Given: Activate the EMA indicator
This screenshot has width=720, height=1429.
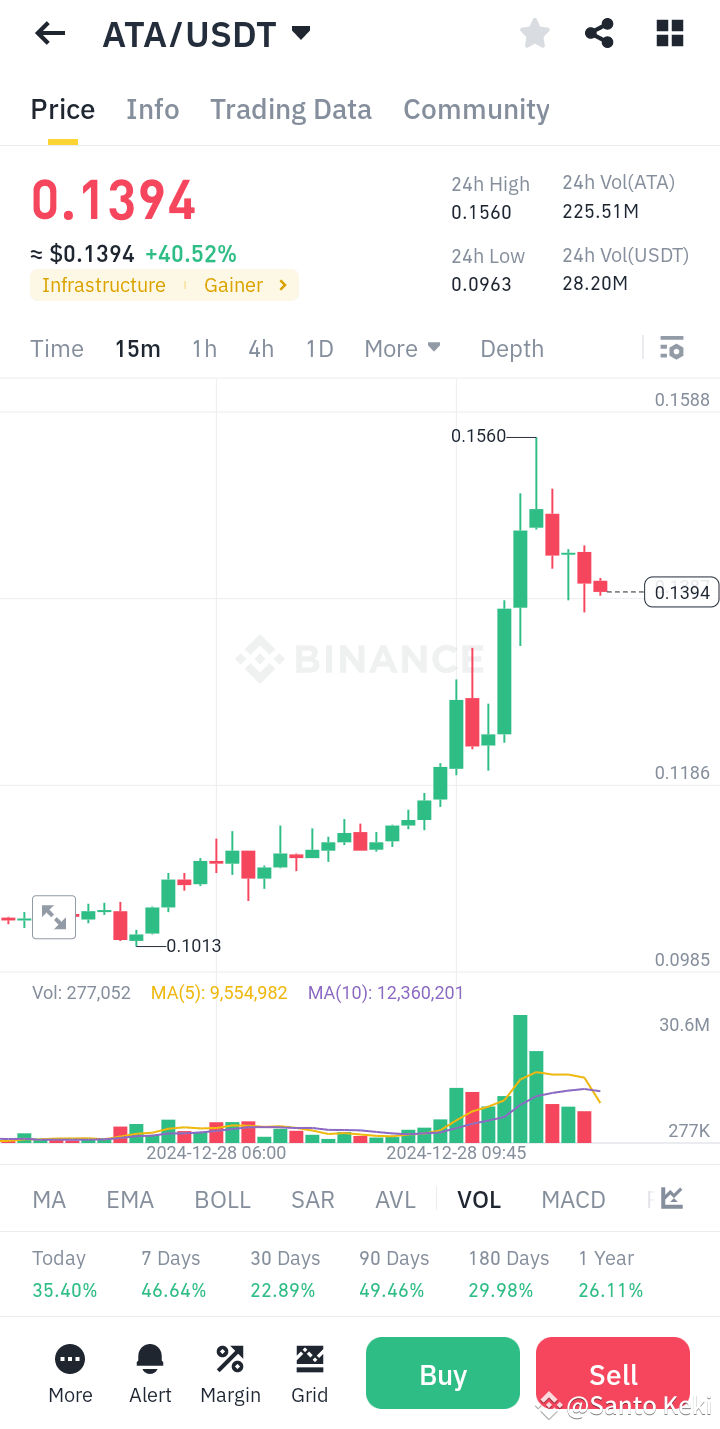Looking at the screenshot, I should pyautogui.click(x=130, y=1198).
